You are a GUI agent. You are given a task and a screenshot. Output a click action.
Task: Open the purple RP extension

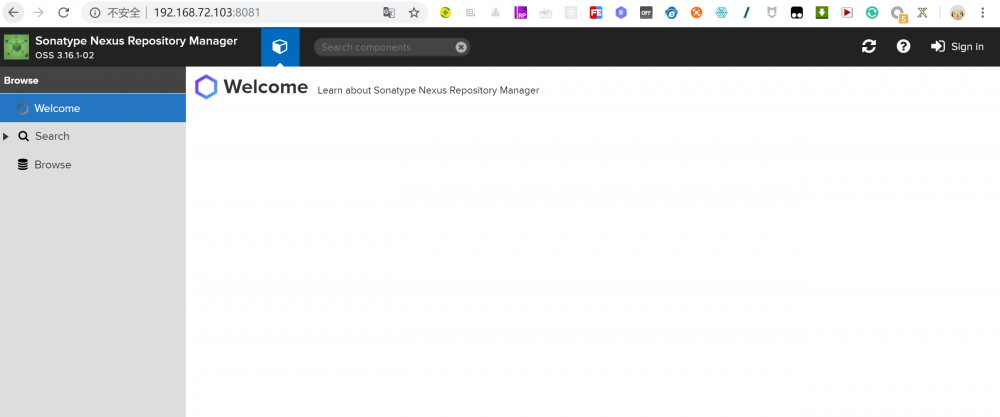tap(520, 12)
